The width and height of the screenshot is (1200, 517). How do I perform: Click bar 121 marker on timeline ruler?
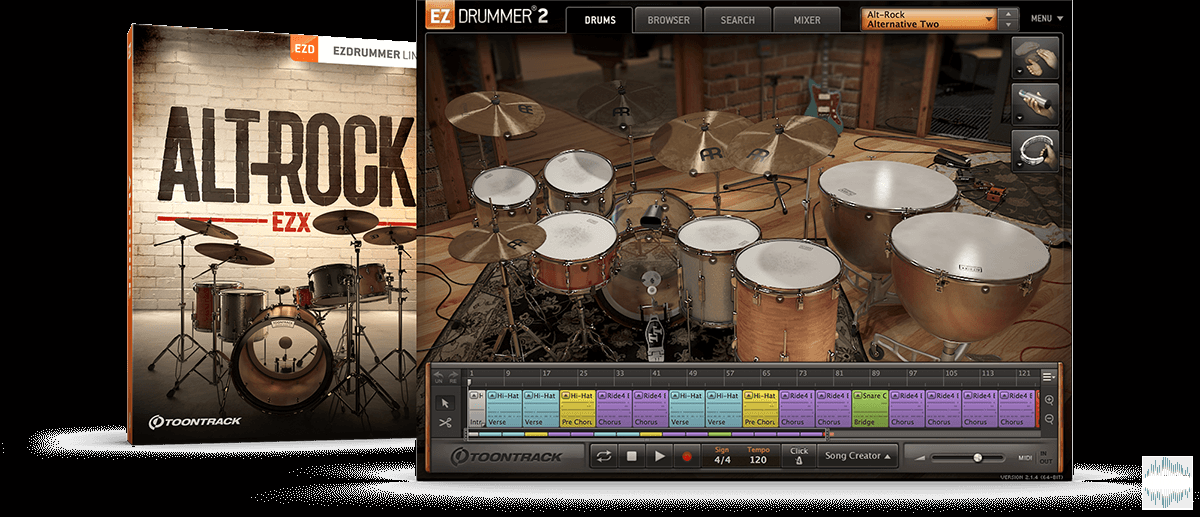(1023, 373)
